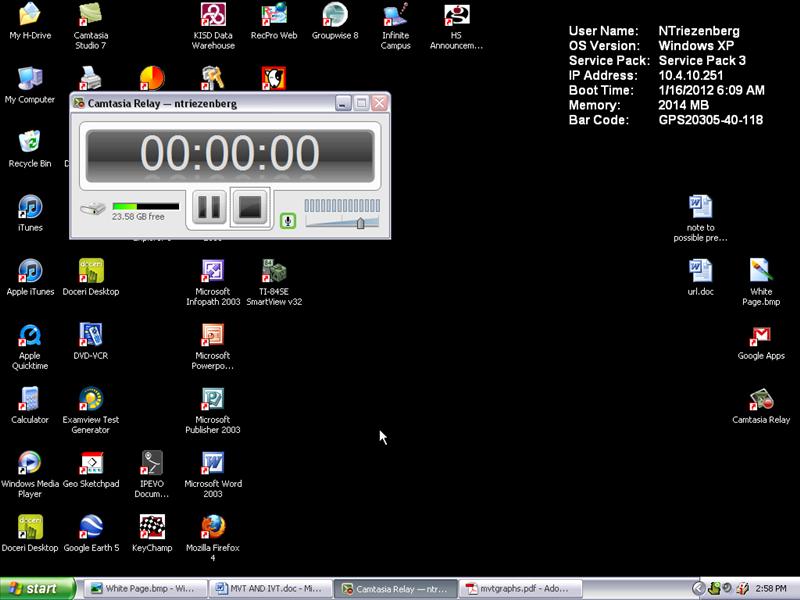Select the Camtasia Studio 7 shortcut
Image resolution: width=800 pixels, height=600 pixels.
91,27
